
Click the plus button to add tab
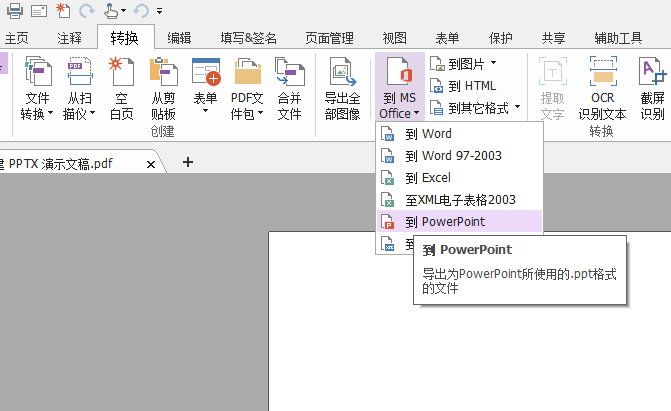click(x=188, y=162)
